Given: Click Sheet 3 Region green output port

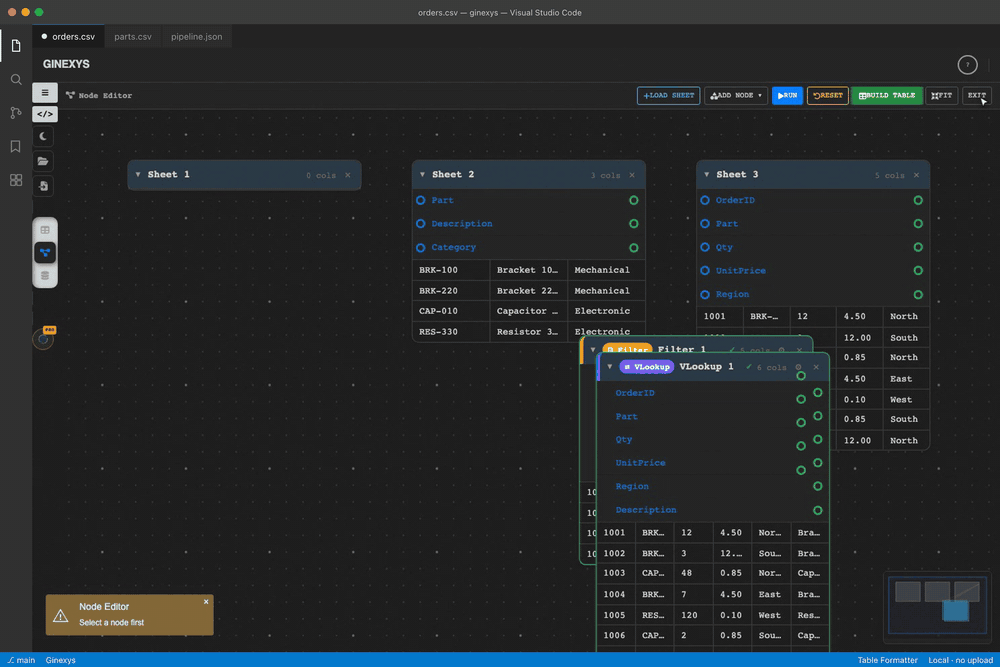Looking at the screenshot, I should (918, 295).
